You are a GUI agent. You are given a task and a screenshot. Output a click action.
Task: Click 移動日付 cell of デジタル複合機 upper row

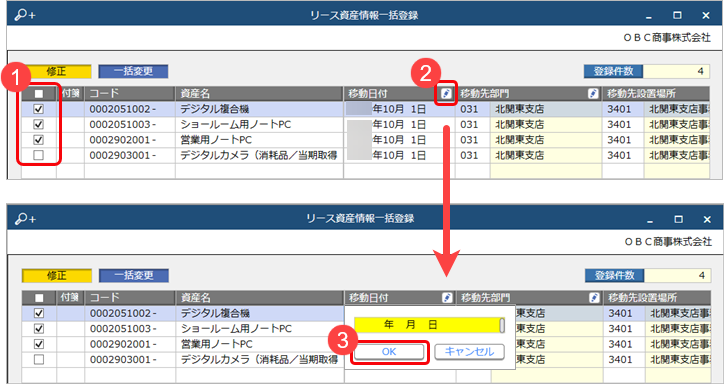399,109
